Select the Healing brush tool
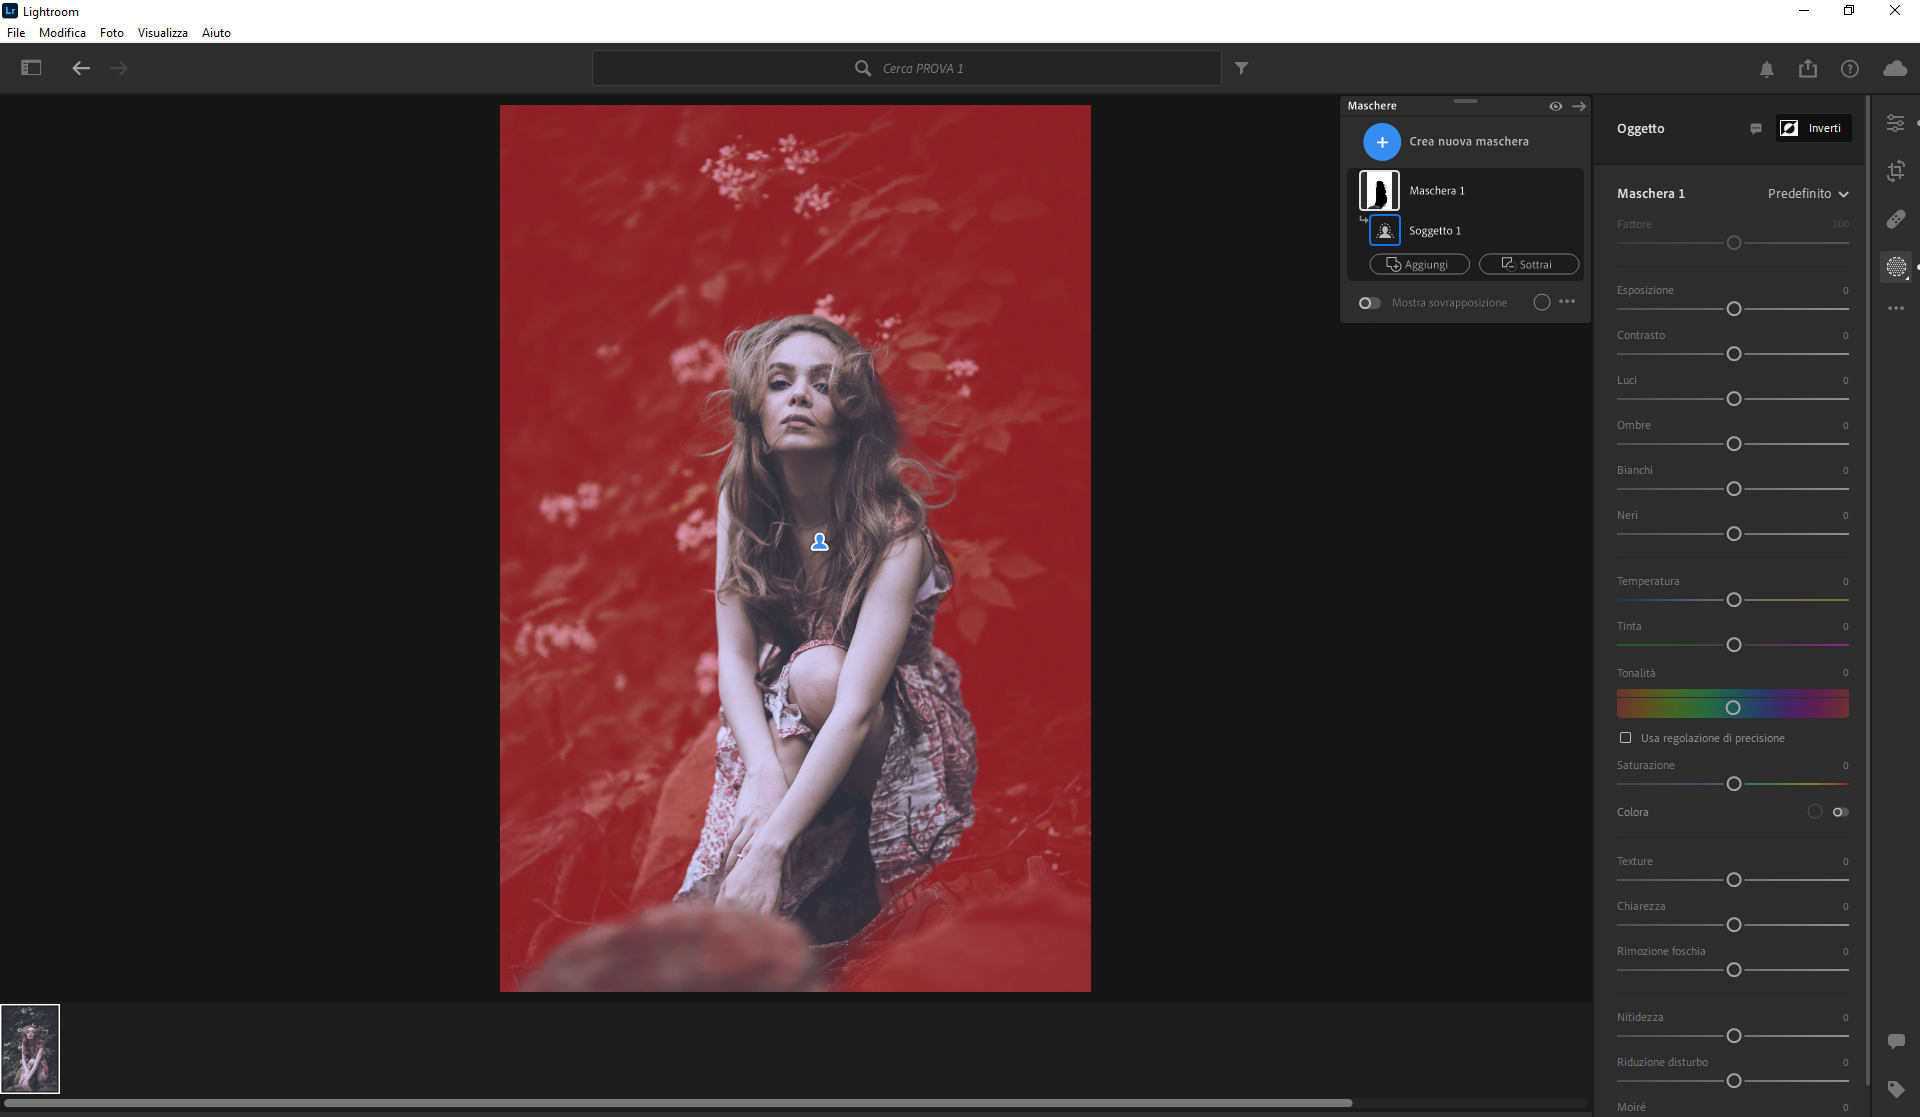 (x=1895, y=219)
